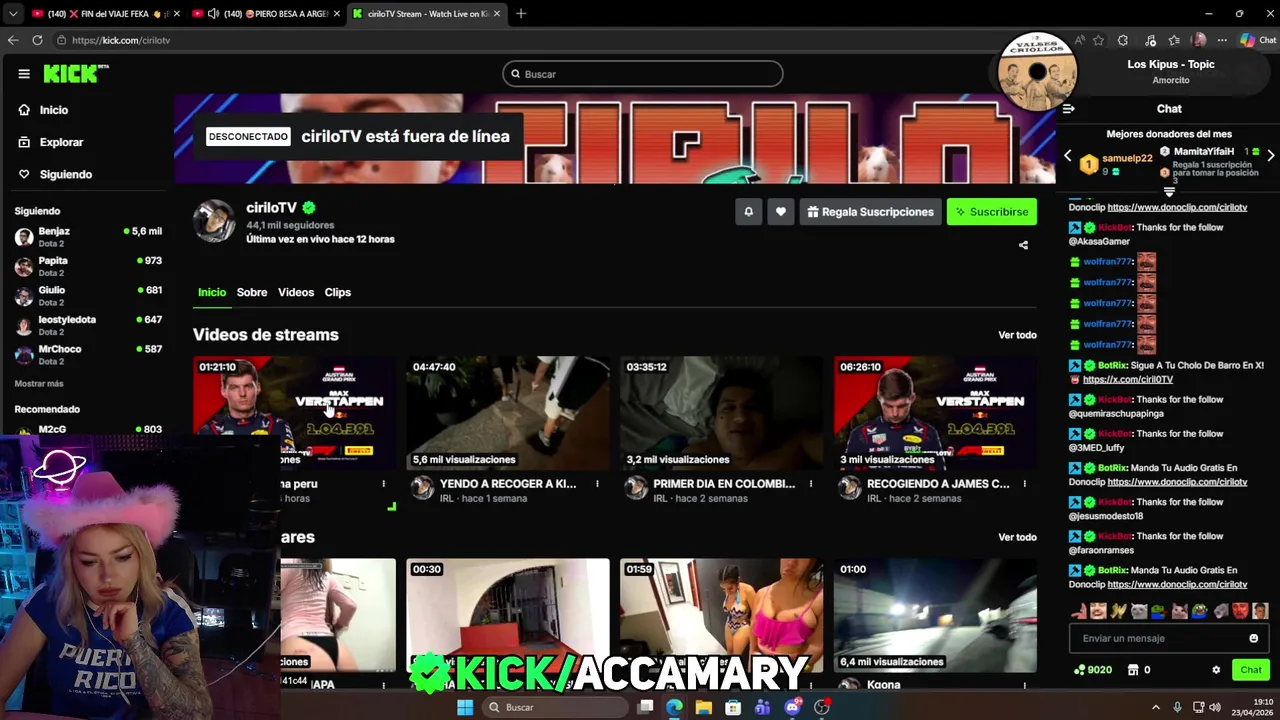Screen dimensions: 1280x720
Task: Open leostyledota channel in following list
Action: tap(88, 325)
